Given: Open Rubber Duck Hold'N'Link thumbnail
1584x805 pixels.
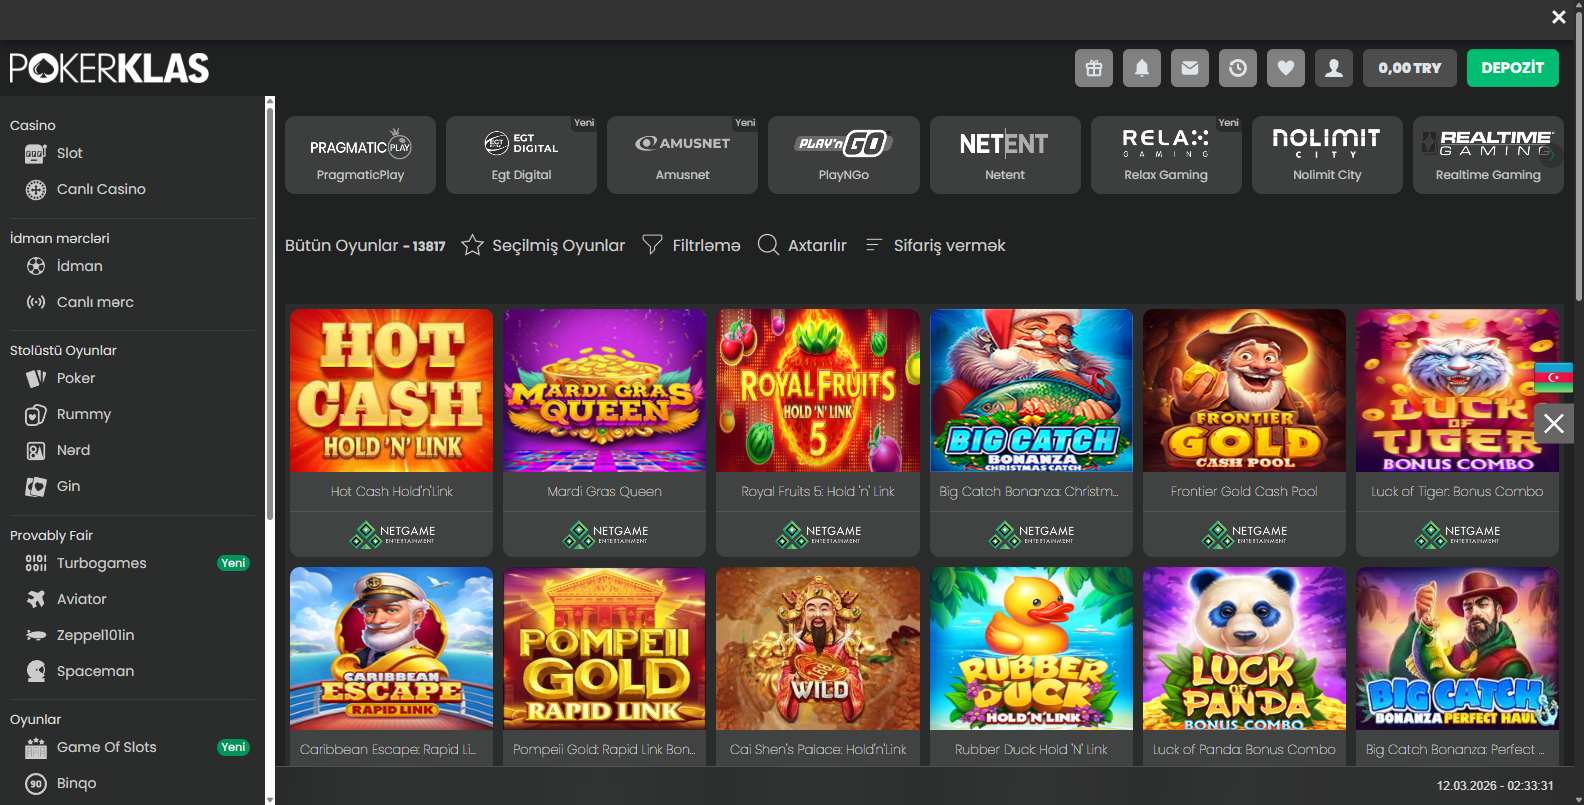Looking at the screenshot, I should point(1031,648).
